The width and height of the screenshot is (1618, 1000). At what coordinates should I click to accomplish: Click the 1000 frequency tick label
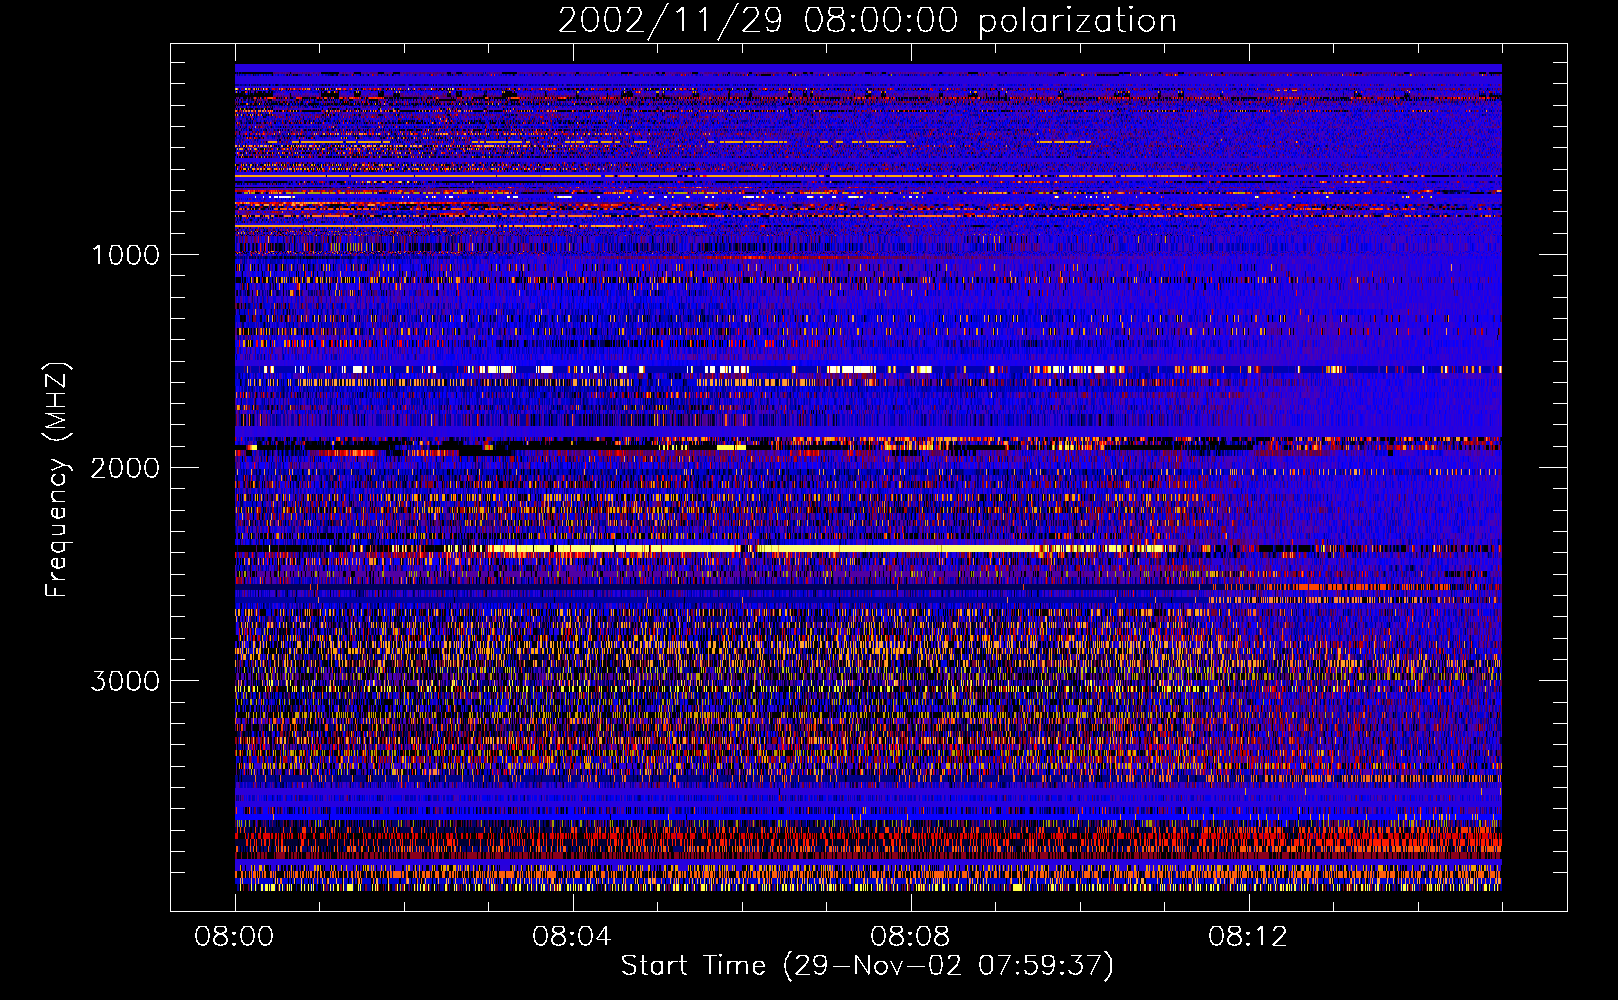(126, 255)
